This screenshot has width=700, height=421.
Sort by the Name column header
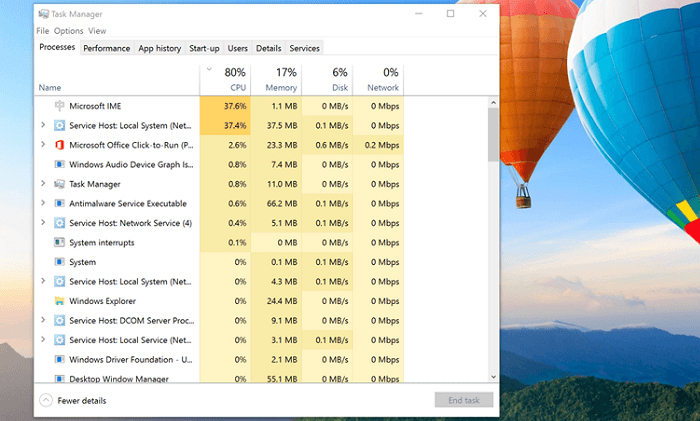pyautogui.click(x=117, y=79)
